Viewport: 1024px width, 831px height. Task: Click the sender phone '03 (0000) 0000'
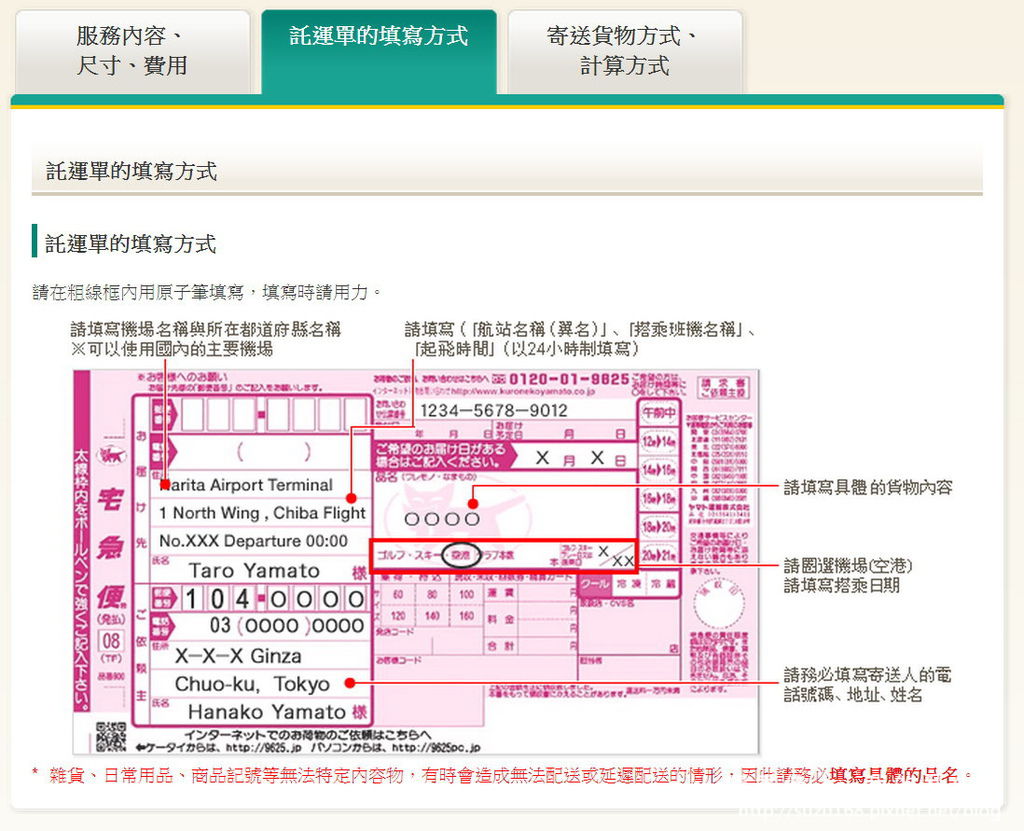tap(287, 626)
